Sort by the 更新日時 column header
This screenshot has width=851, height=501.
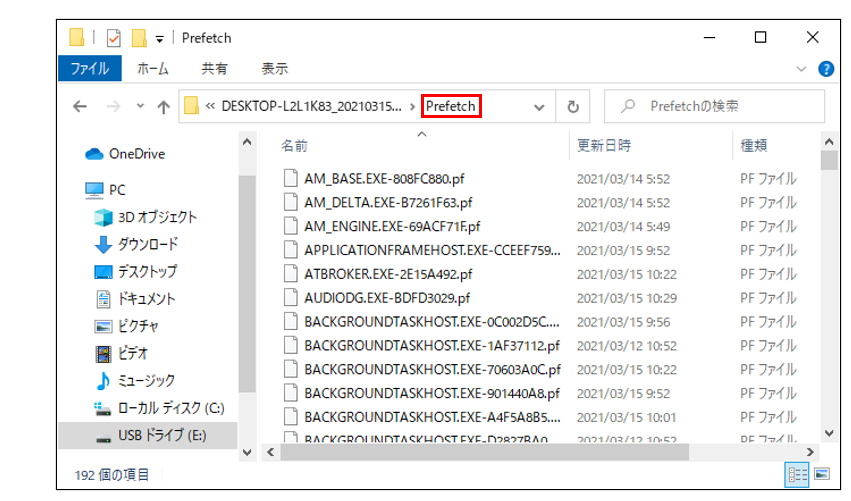(x=604, y=146)
